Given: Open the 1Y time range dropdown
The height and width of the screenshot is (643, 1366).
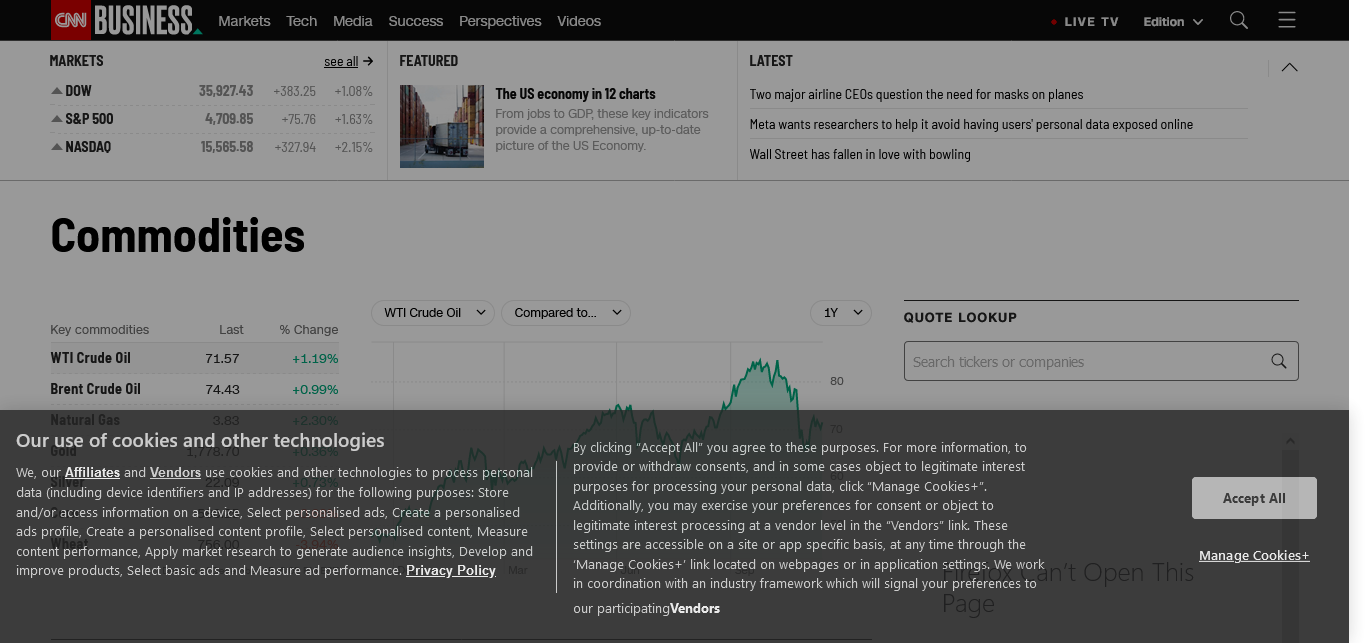Looking at the screenshot, I should [x=840, y=313].
